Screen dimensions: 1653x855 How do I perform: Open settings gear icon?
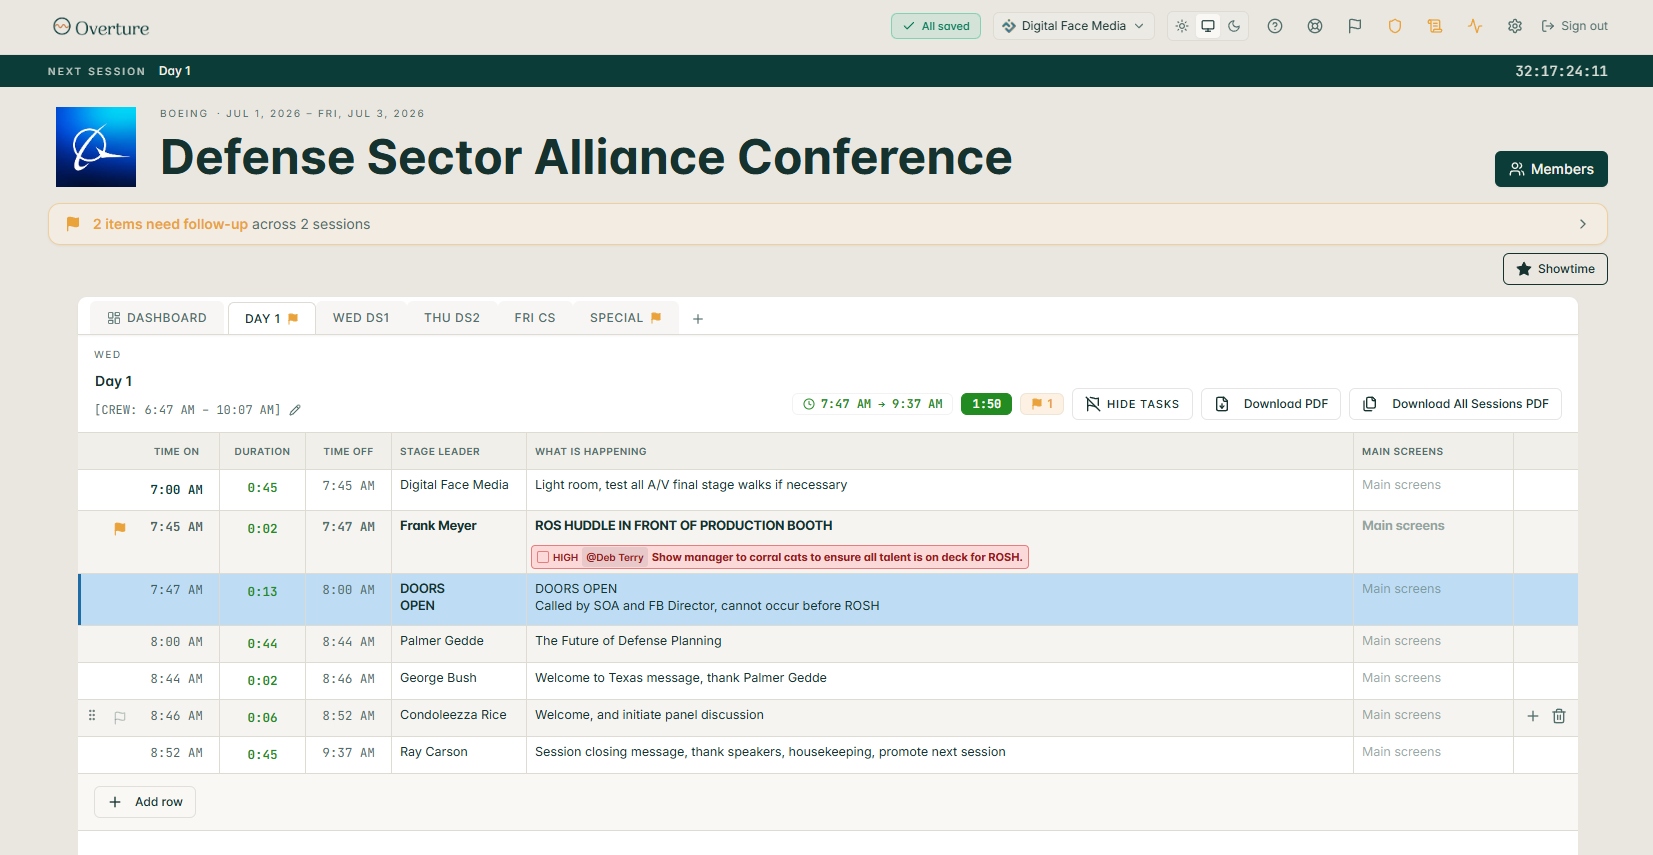[1515, 26]
